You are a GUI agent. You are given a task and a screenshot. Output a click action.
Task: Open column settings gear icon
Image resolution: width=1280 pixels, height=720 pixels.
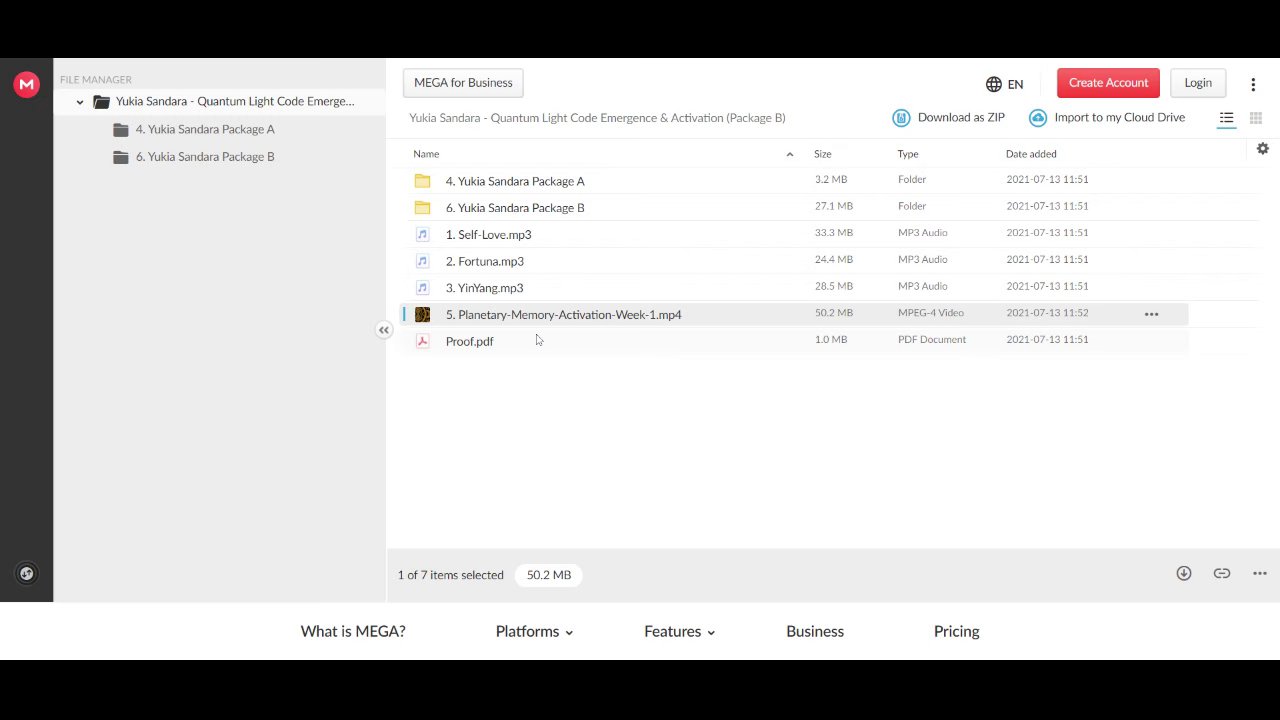[x=1263, y=148]
